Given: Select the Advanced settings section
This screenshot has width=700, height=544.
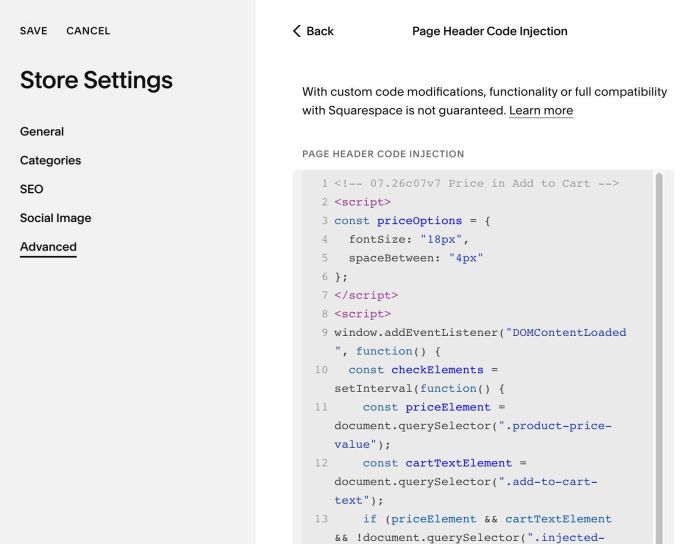Looking at the screenshot, I should pos(48,247).
